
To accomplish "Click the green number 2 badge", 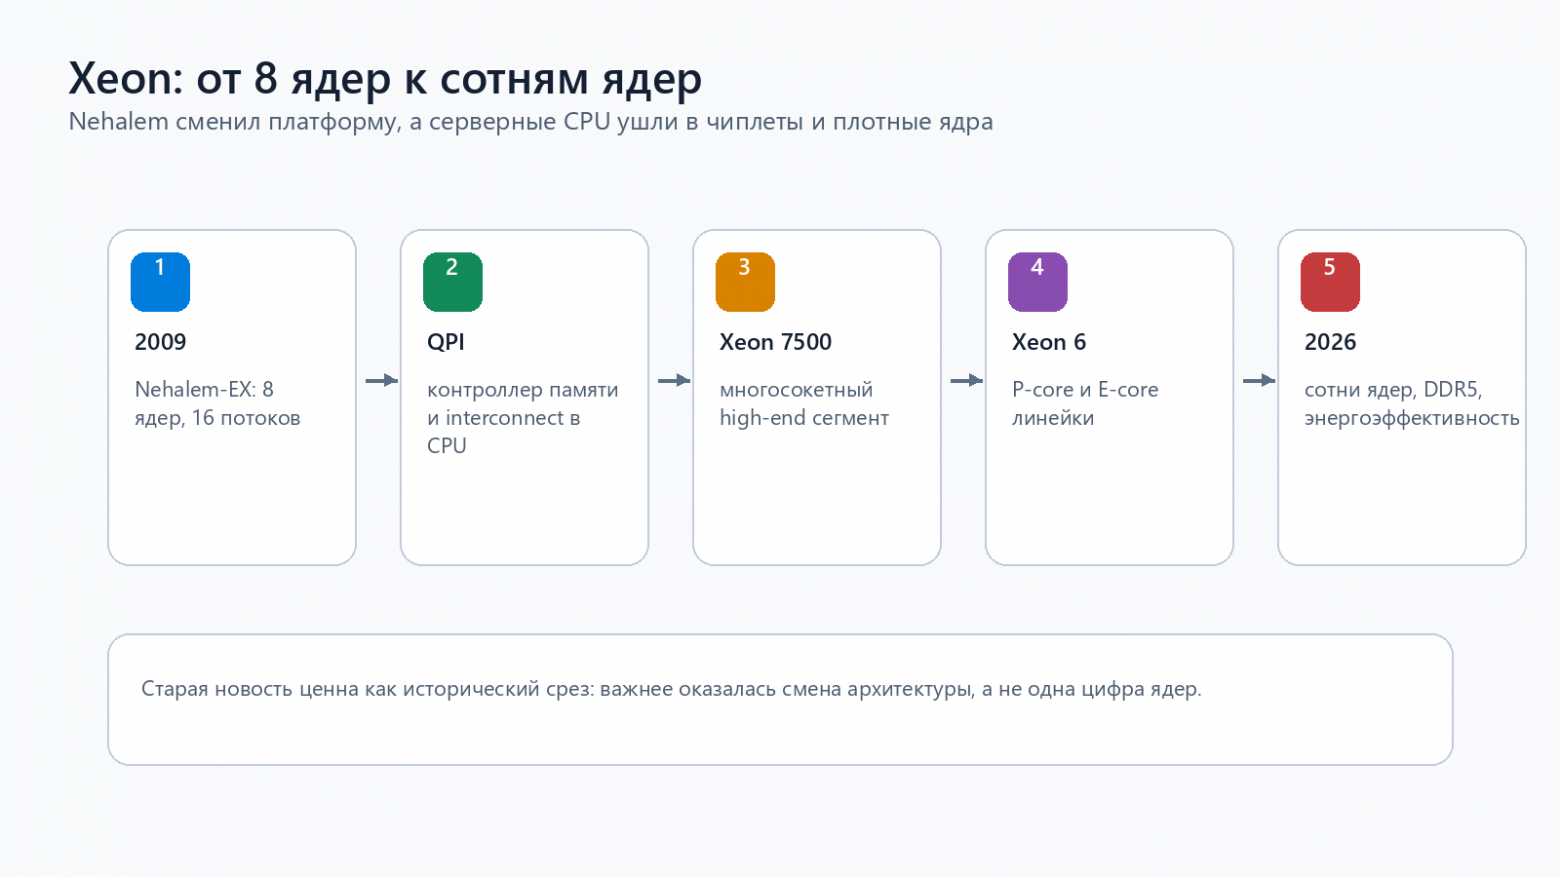I will tap(452, 282).
